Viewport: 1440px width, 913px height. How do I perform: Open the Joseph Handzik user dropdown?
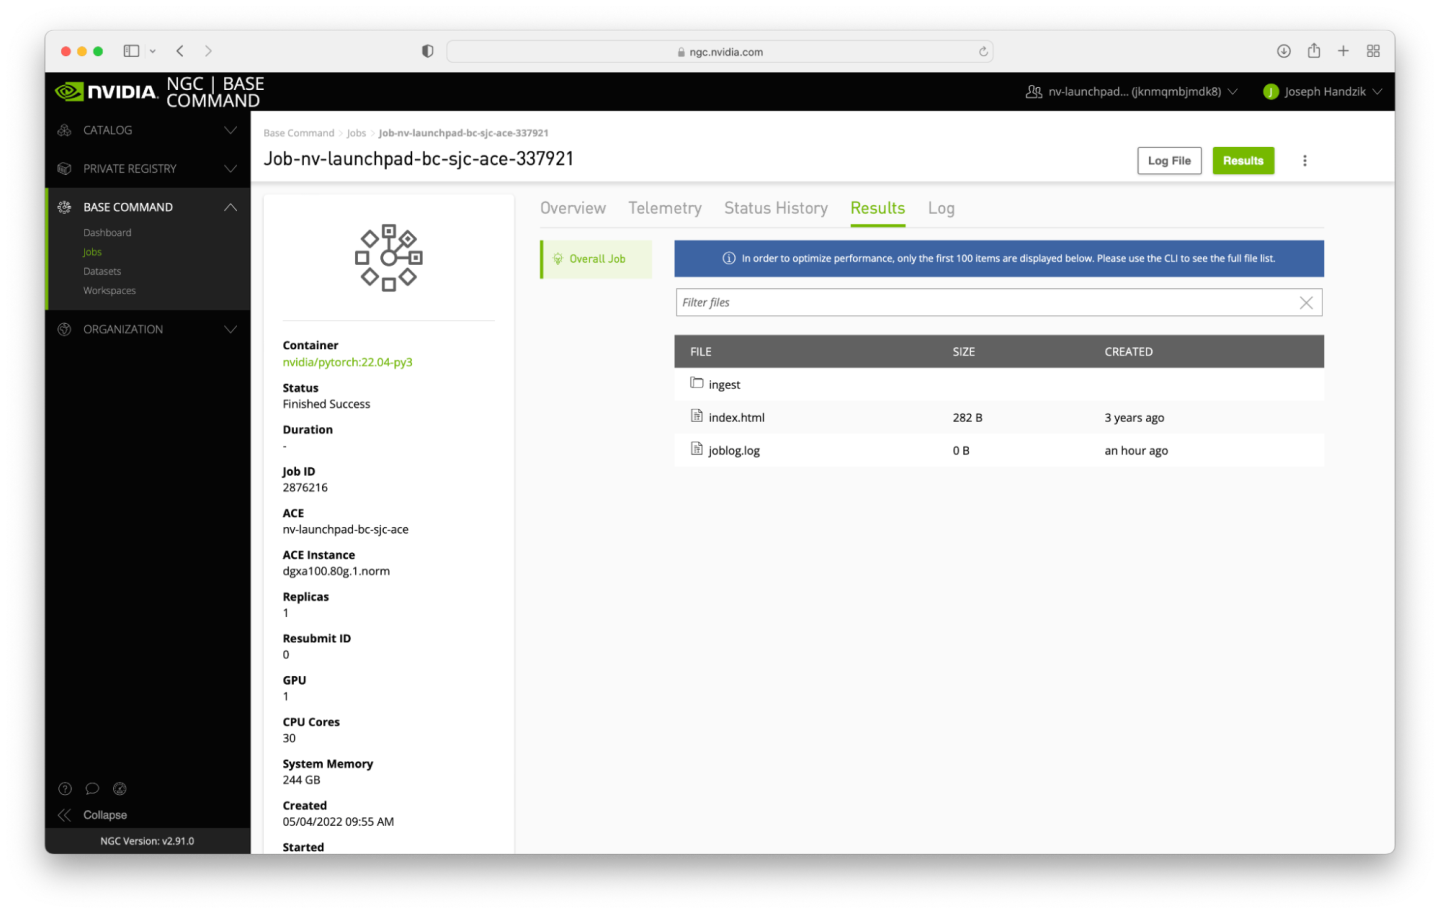pos(1322,92)
